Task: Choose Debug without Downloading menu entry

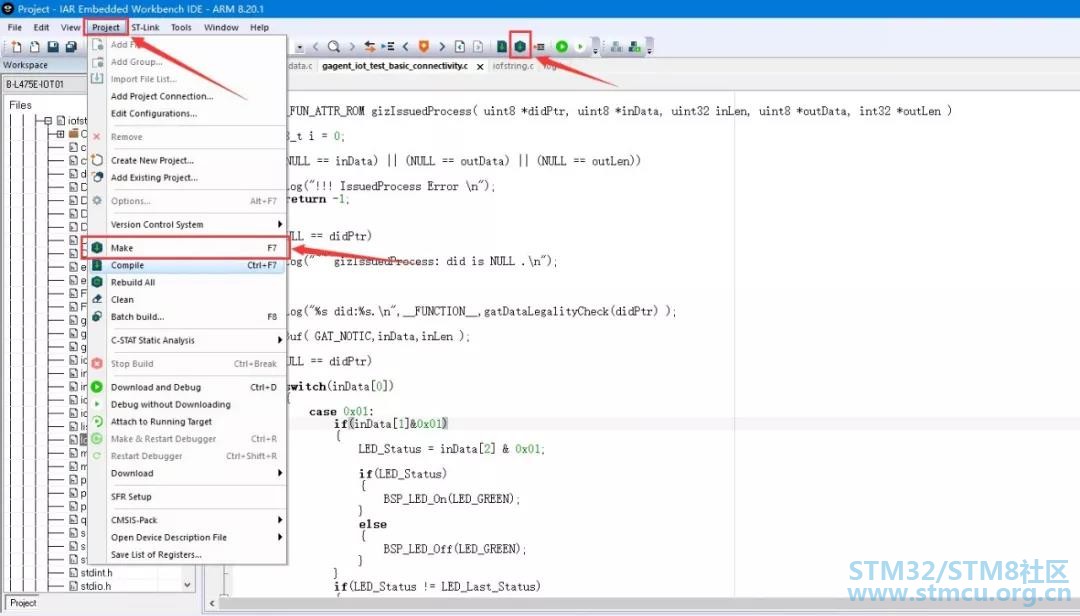Action: 187,404
